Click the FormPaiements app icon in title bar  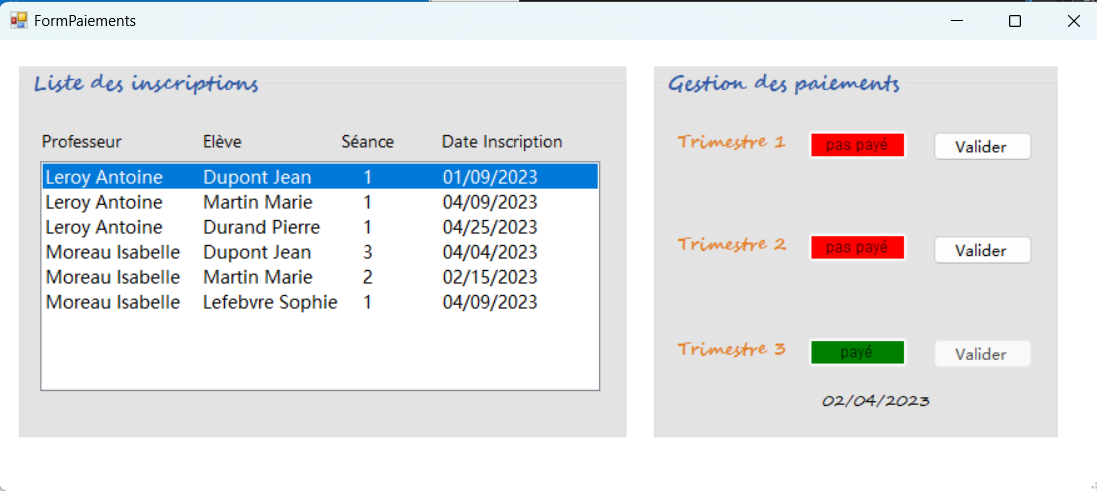pyautogui.click(x=19, y=20)
